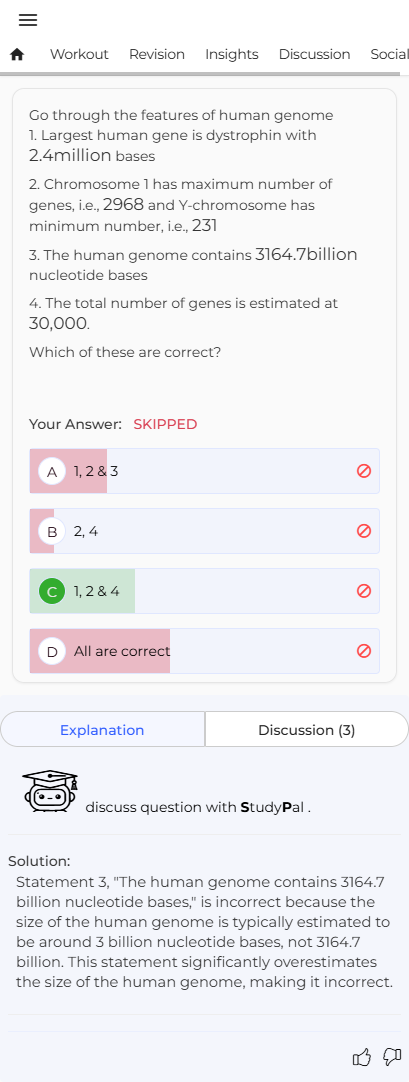Open the Insights tab
Image resolution: width=409 pixels, height=1082 pixels.
tap(232, 55)
